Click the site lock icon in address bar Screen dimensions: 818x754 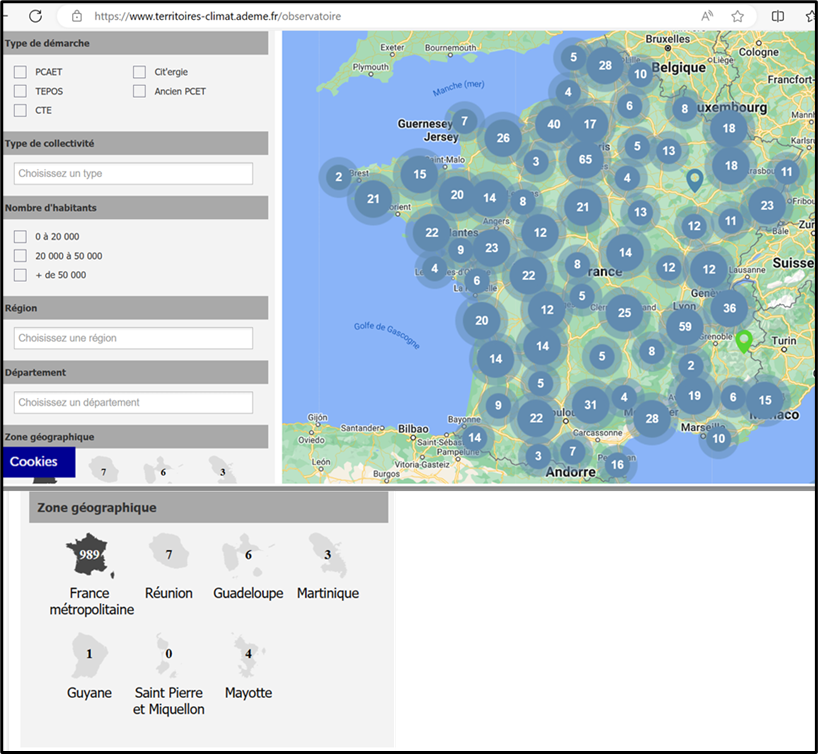point(77,16)
